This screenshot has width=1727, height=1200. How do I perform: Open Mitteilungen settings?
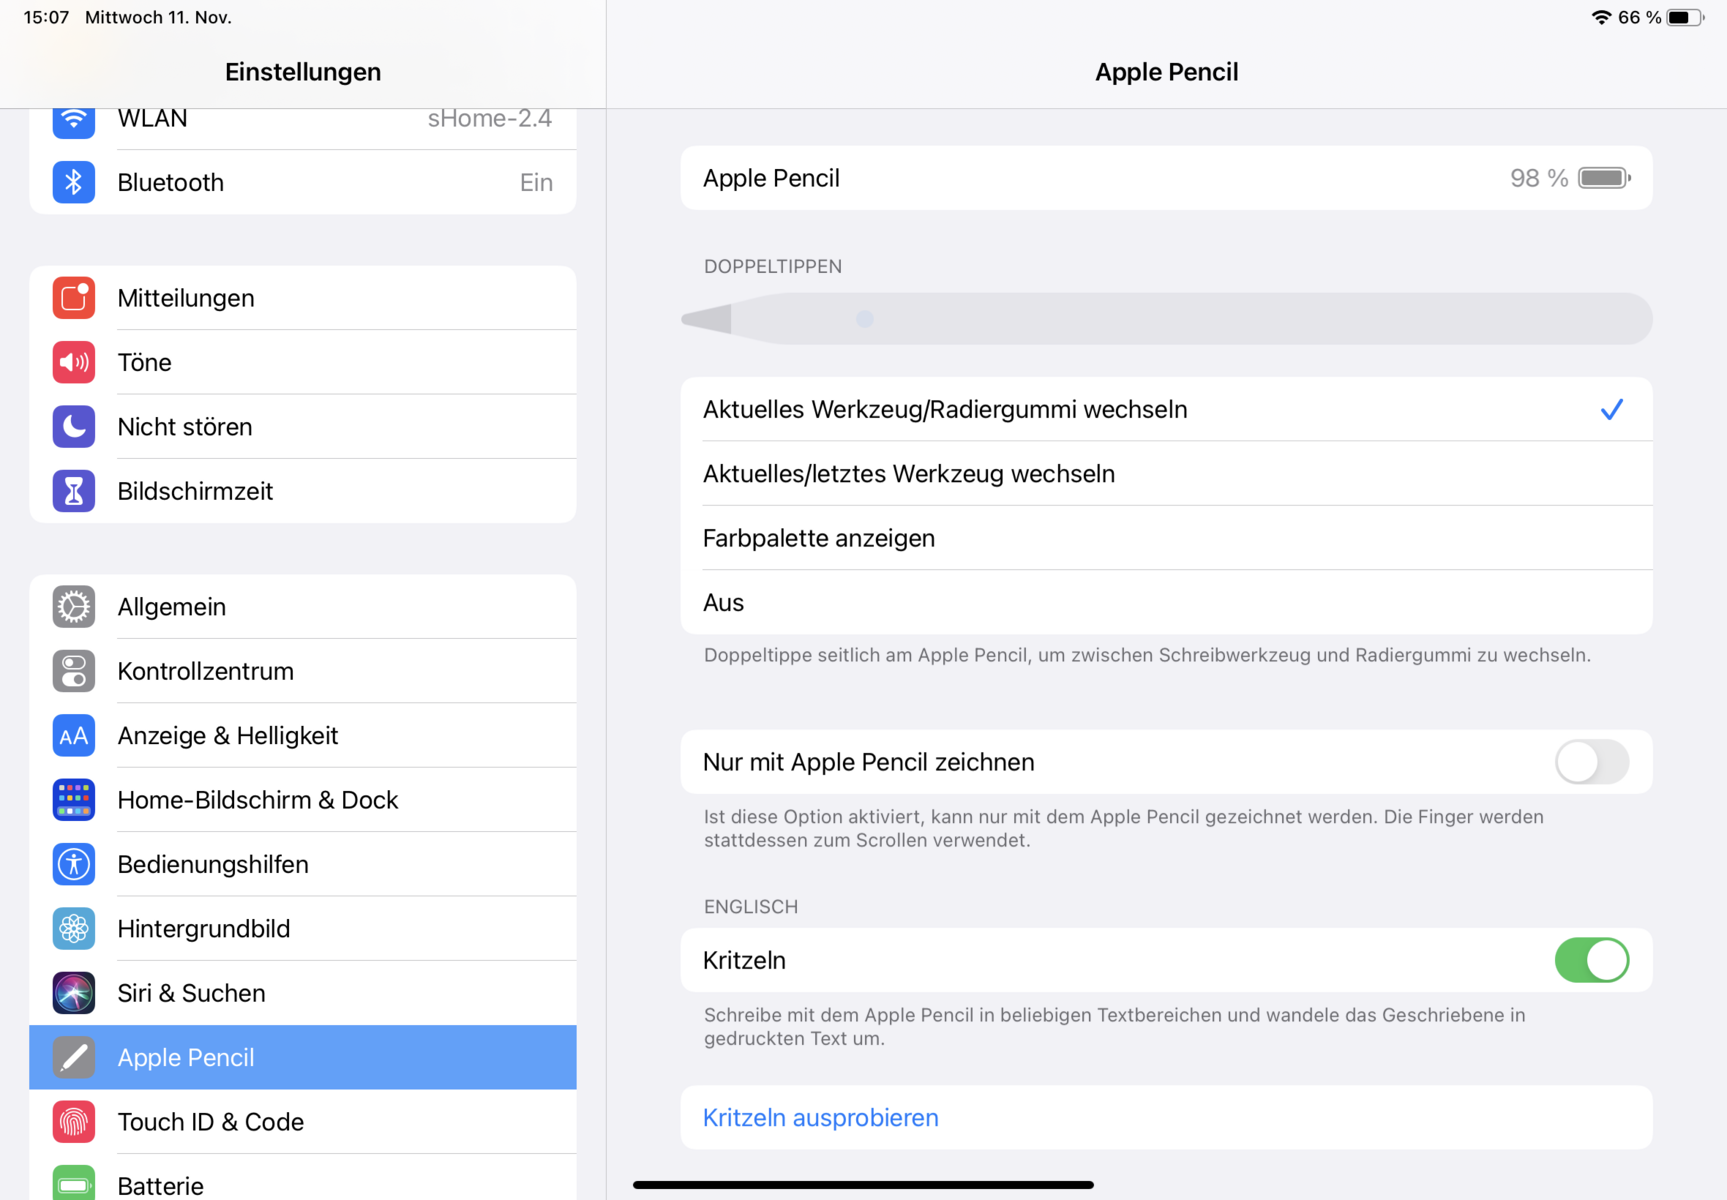pyautogui.click(x=303, y=298)
